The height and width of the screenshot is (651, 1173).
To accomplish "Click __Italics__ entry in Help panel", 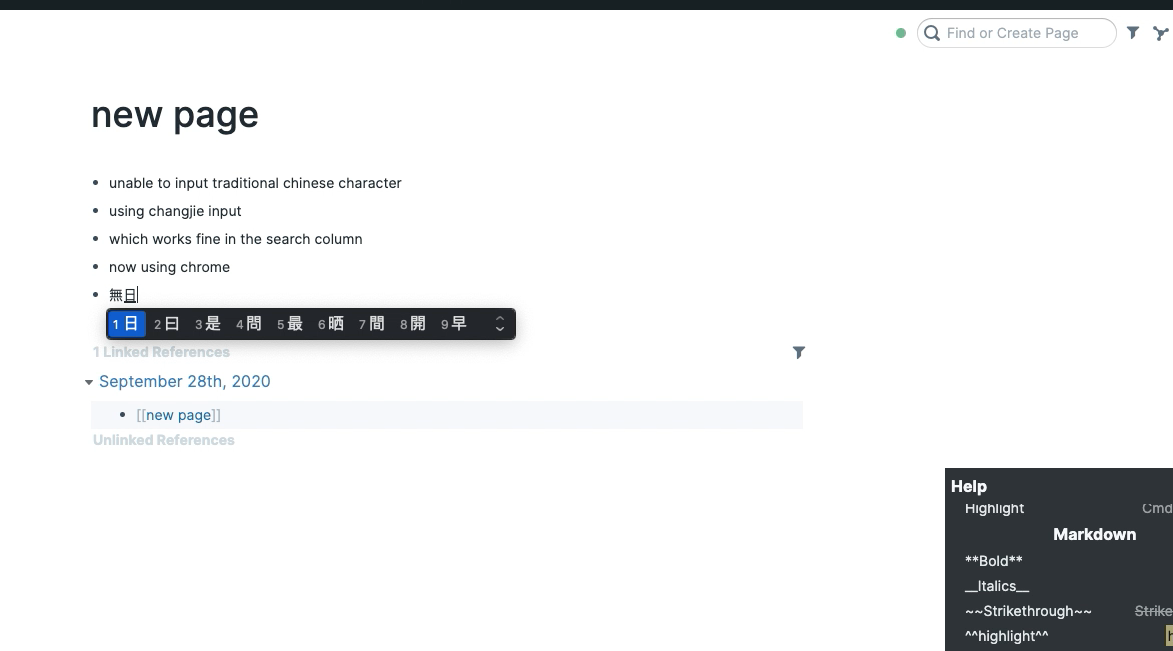I will pos(996,586).
